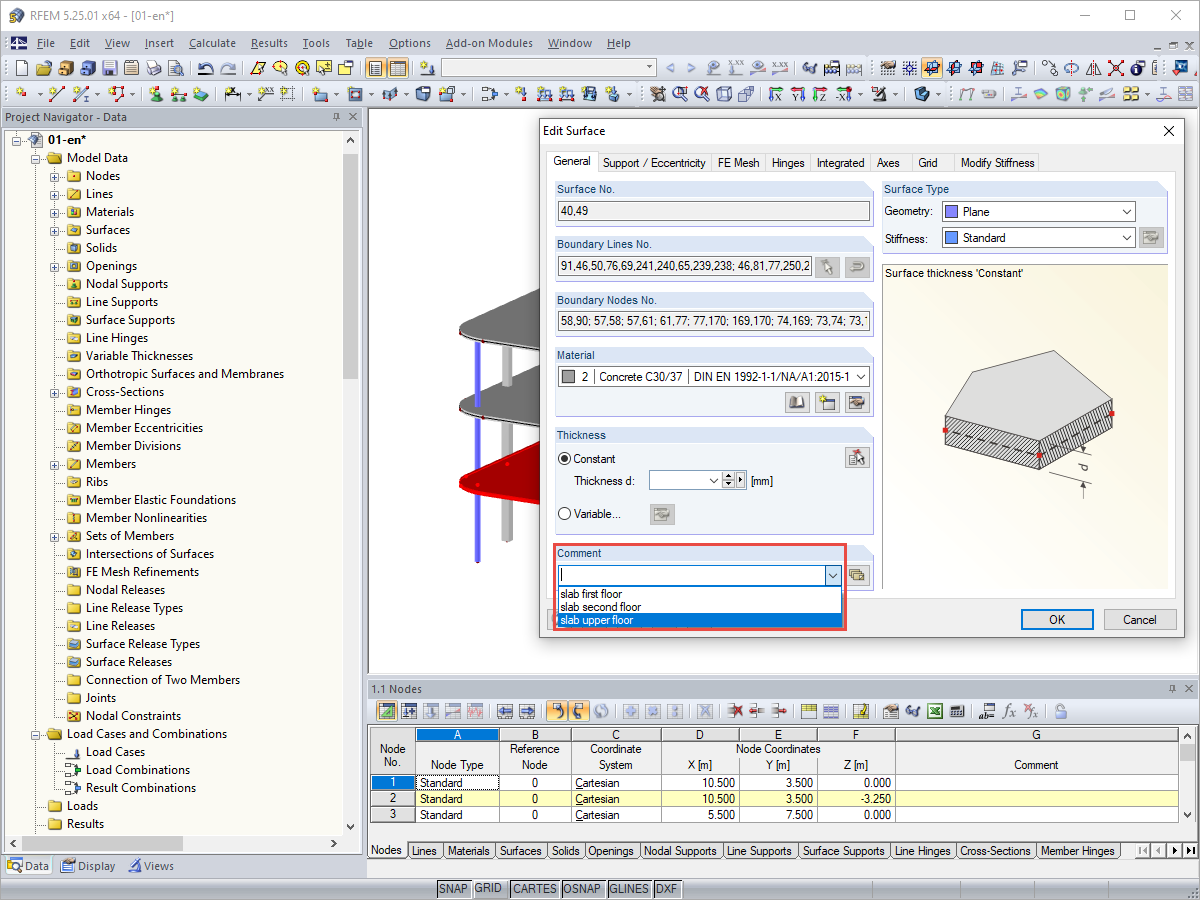The width and height of the screenshot is (1200, 900).
Task: Open the Geometry Plane dropdown
Action: (x=1127, y=212)
